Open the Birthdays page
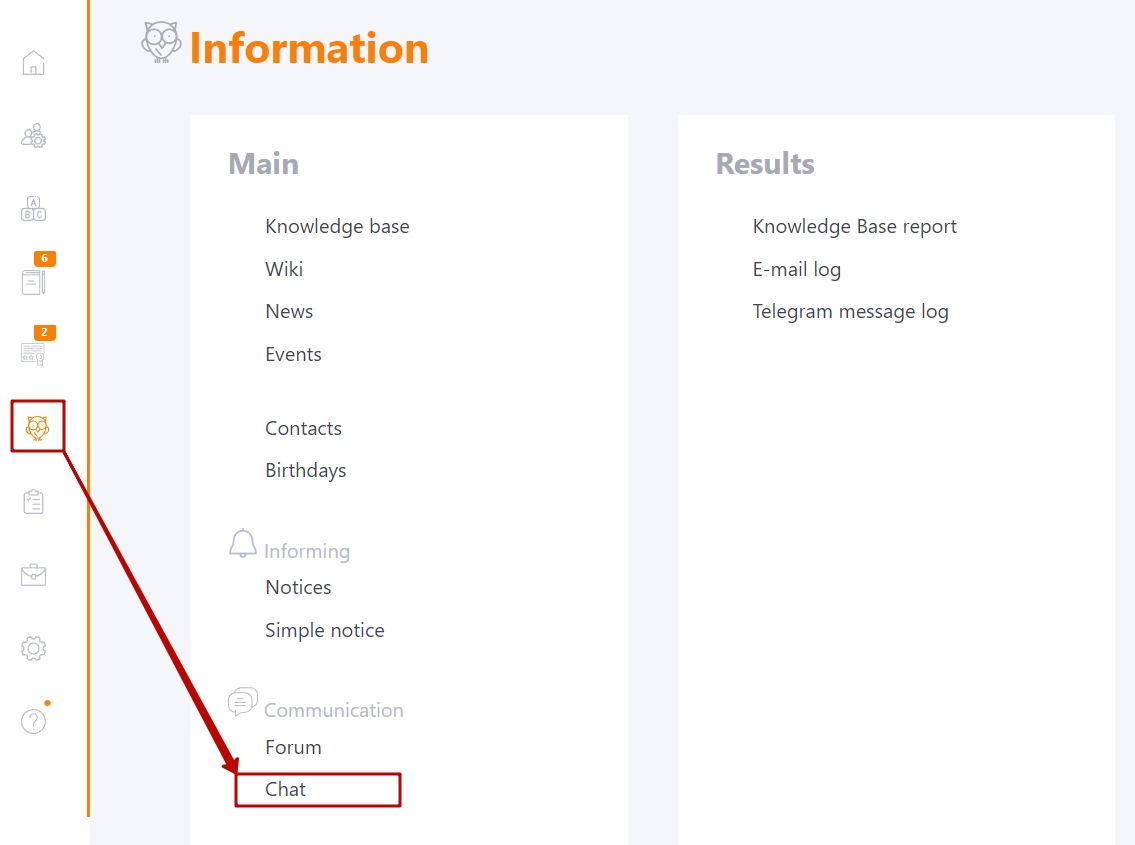The height and width of the screenshot is (845, 1135). click(305, 471)
